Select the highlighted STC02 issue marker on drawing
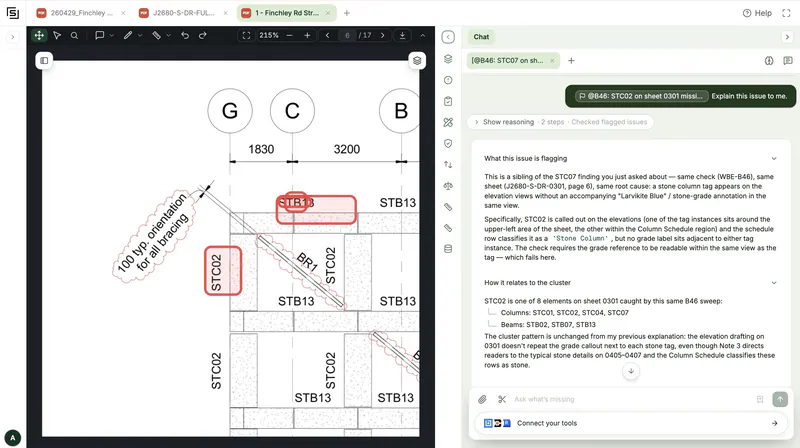The width and height of the screenshot is (800, 448). pos(223,271)
